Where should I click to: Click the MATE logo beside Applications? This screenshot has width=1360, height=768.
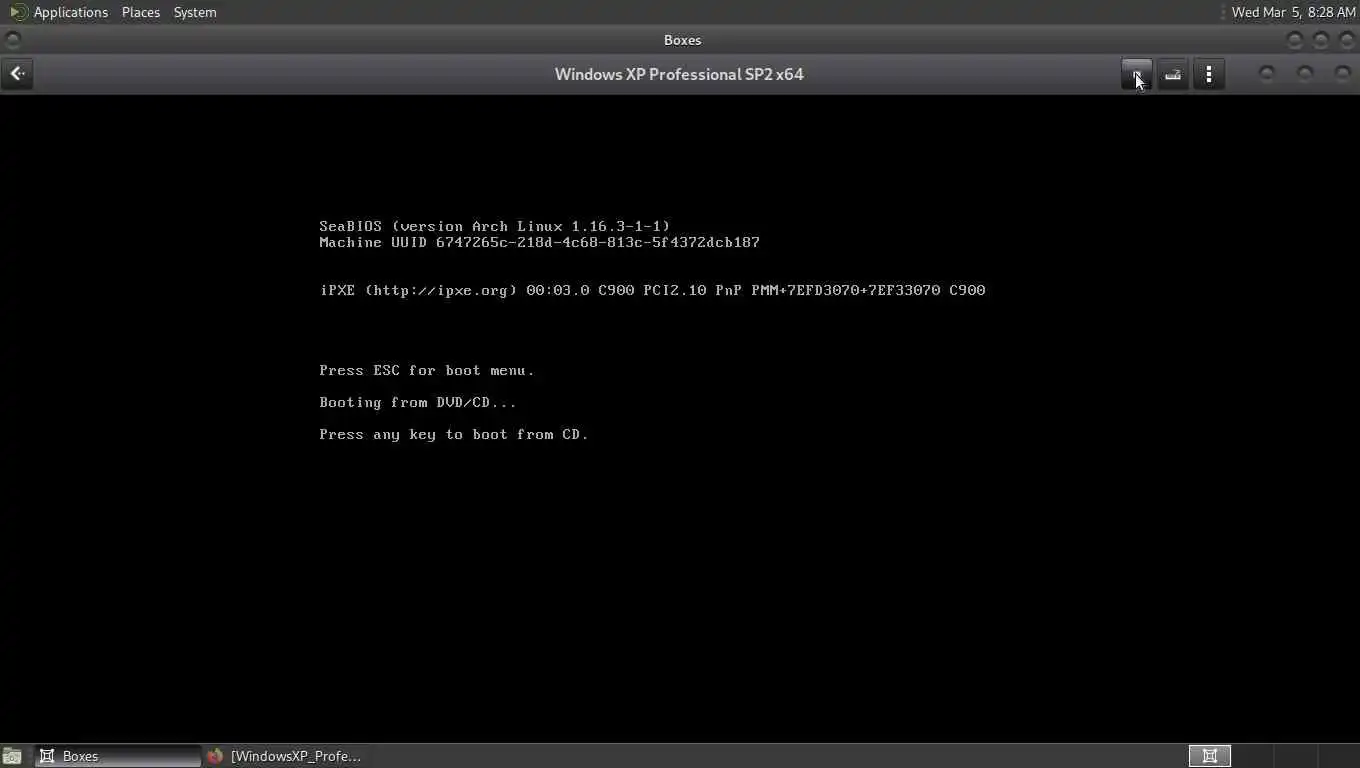click(18, 12)
